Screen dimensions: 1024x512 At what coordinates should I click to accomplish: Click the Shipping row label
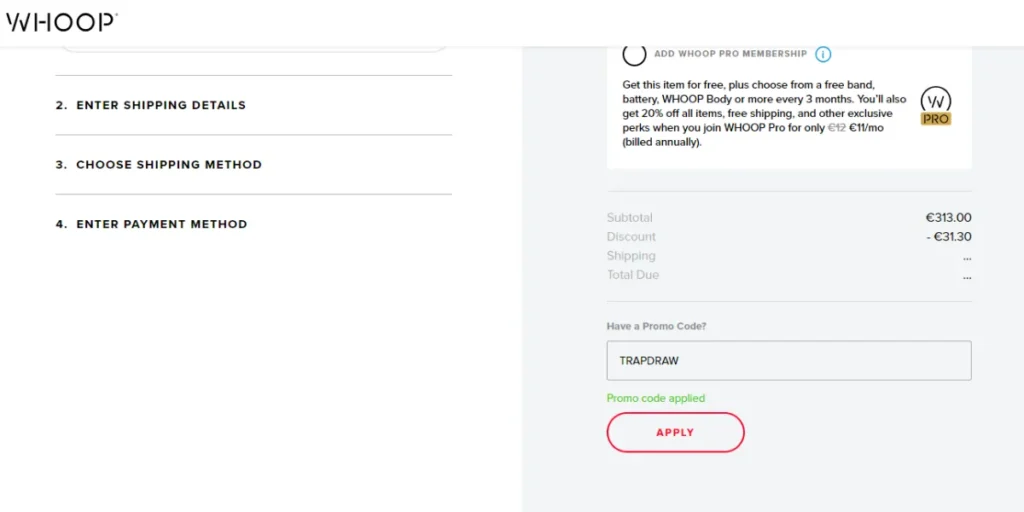click(631, 256)
